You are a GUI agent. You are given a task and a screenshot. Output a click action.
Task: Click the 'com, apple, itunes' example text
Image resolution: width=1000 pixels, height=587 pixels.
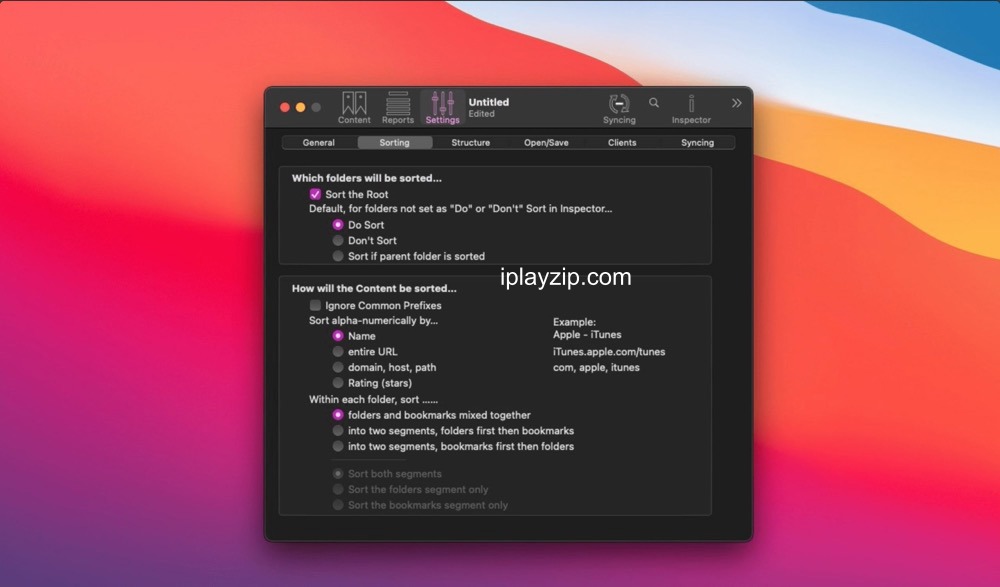(x=596, y=368)
